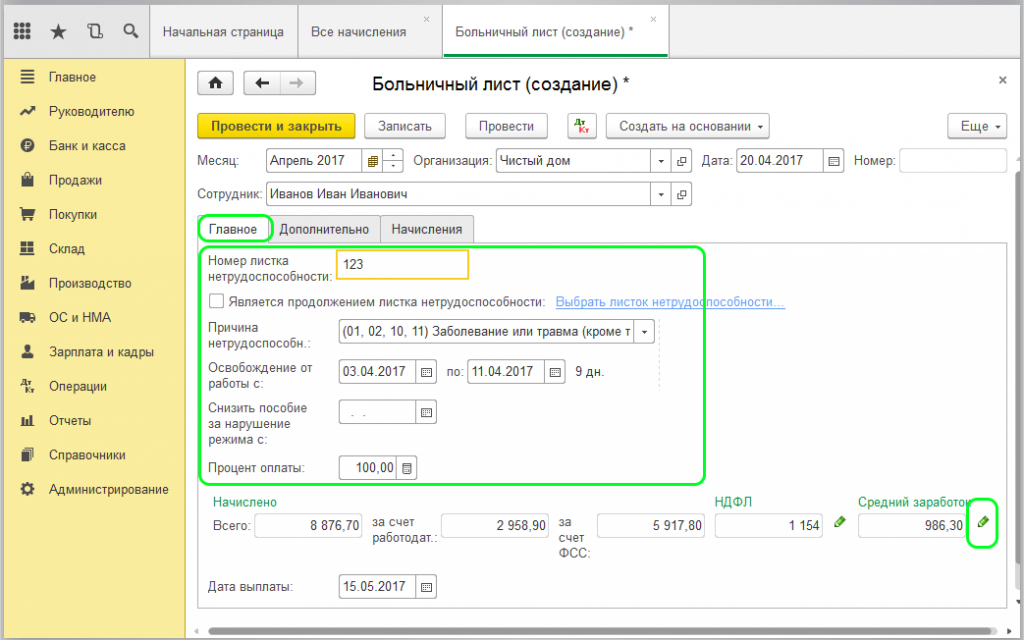Expand Причина нетрудоспособности dropdown

point(645,332)
